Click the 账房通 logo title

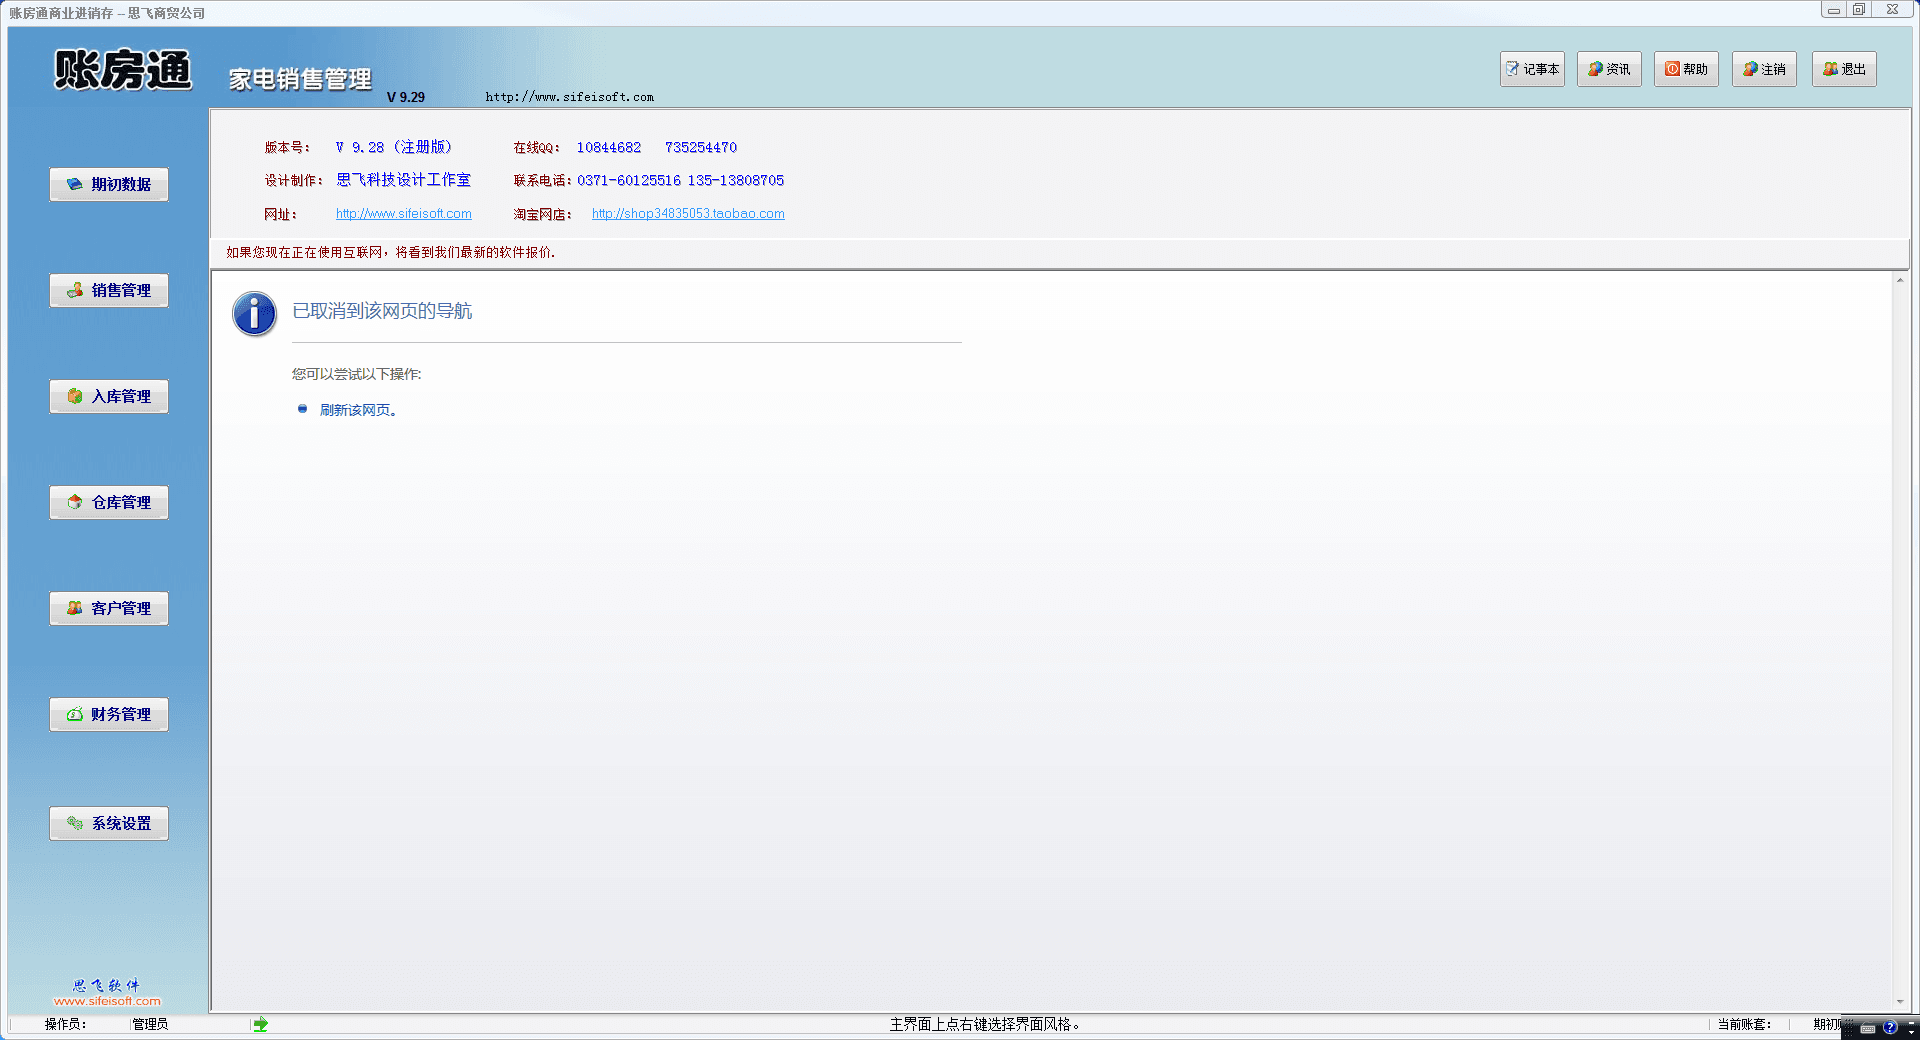pos(122,70)
